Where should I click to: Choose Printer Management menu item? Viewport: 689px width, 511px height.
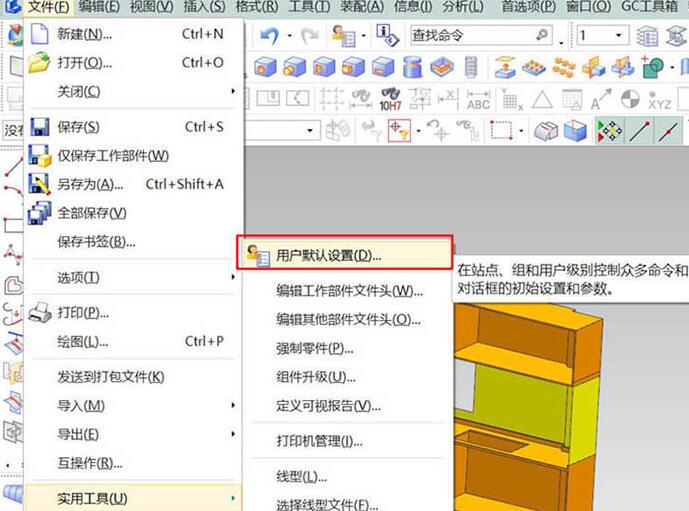pos(319,441)
